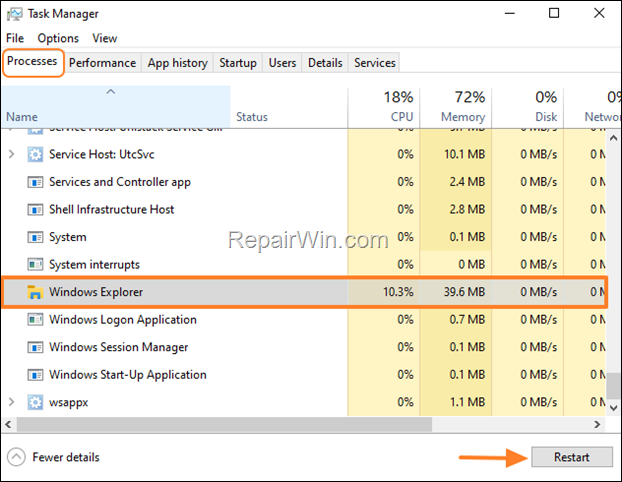622x482 pixels.
Task: Switch to the Details tab
Action: (x=325, y=63)
